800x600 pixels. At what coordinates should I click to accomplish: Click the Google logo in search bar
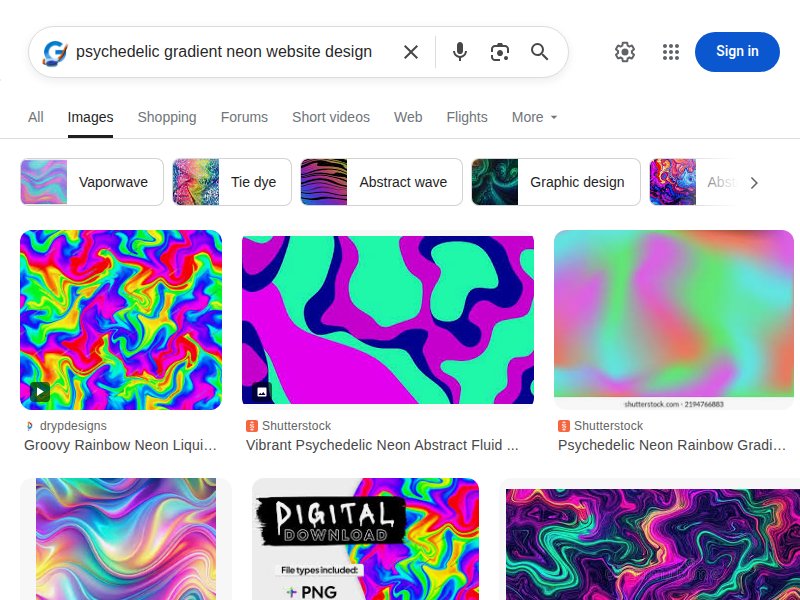click(x=55, y=52)
